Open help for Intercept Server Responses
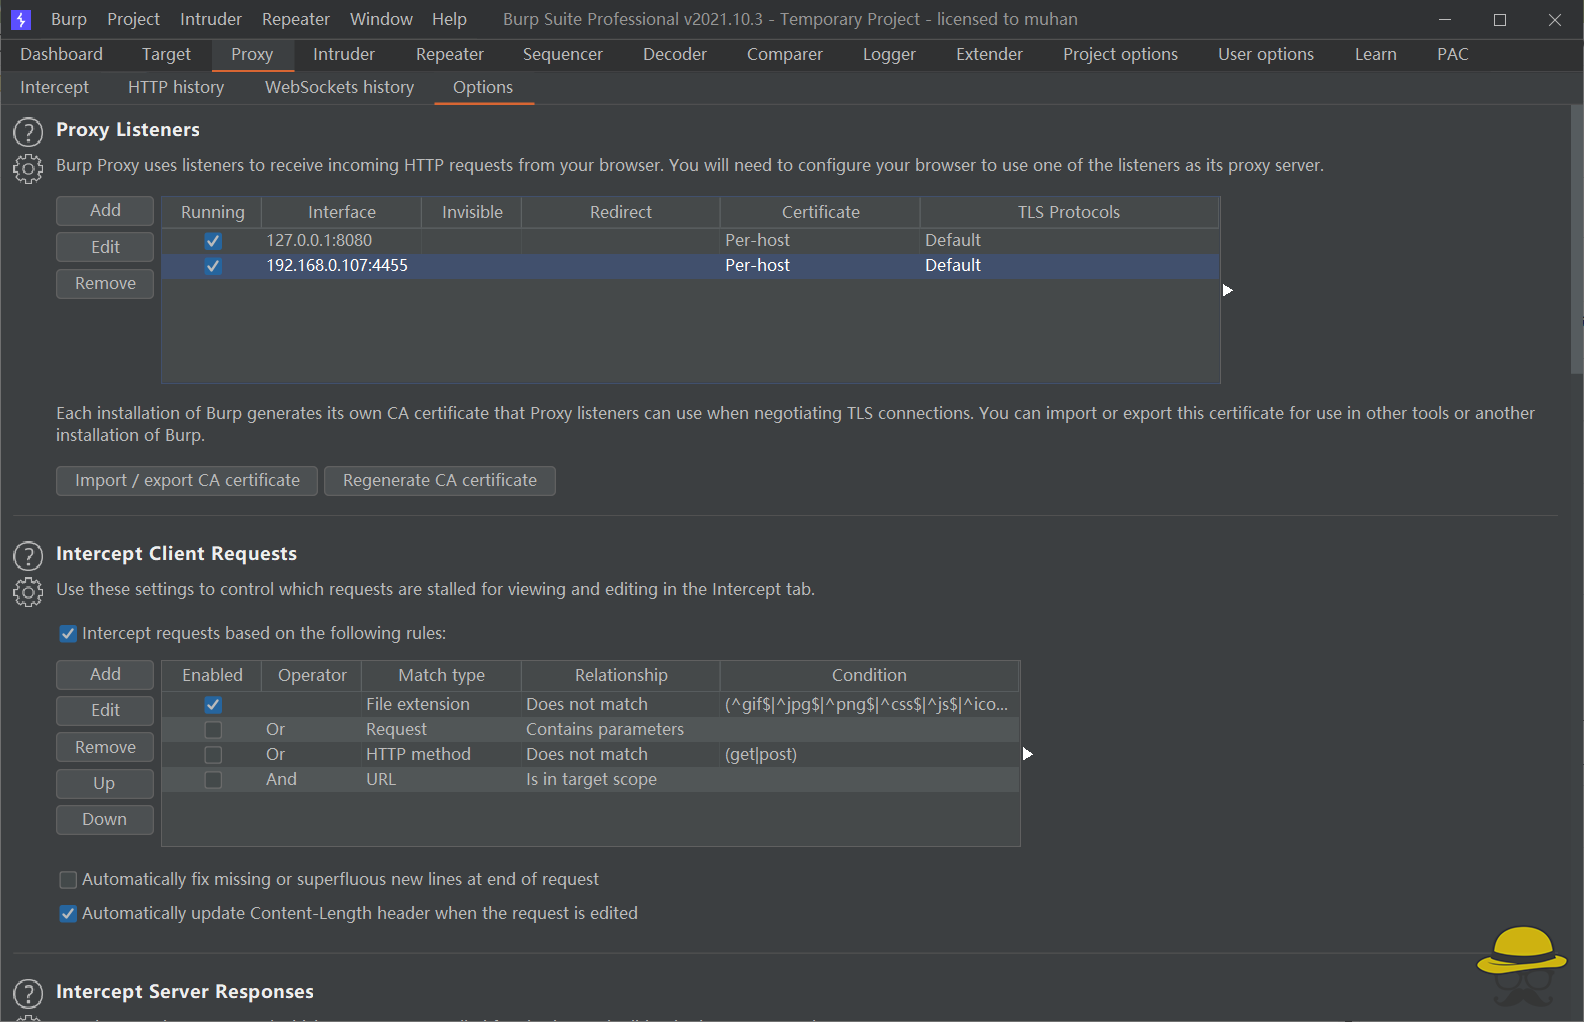Viewport: 1584px width, 1022px height. (28, 993)
